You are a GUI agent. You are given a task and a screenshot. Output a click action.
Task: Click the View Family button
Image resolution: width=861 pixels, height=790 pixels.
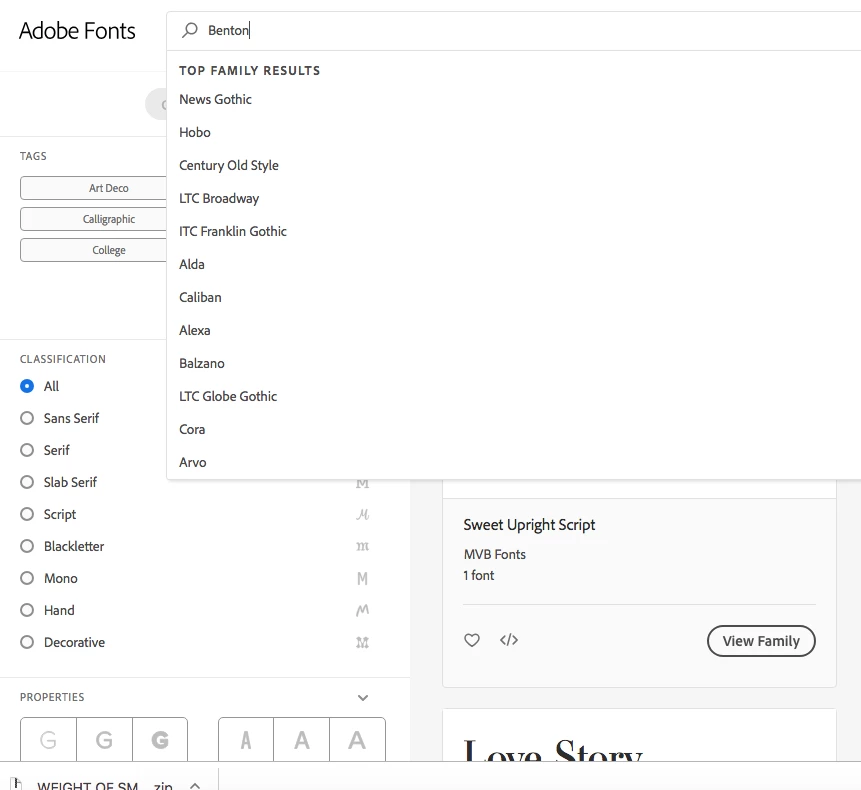(x=761, y=641)
